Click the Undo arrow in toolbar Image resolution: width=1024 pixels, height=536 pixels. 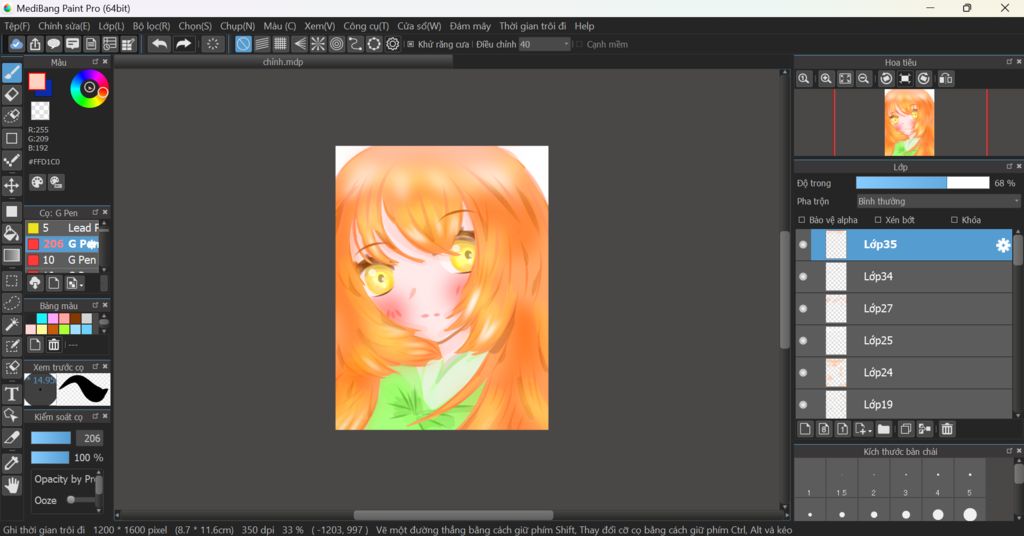[x=159, y=44]
